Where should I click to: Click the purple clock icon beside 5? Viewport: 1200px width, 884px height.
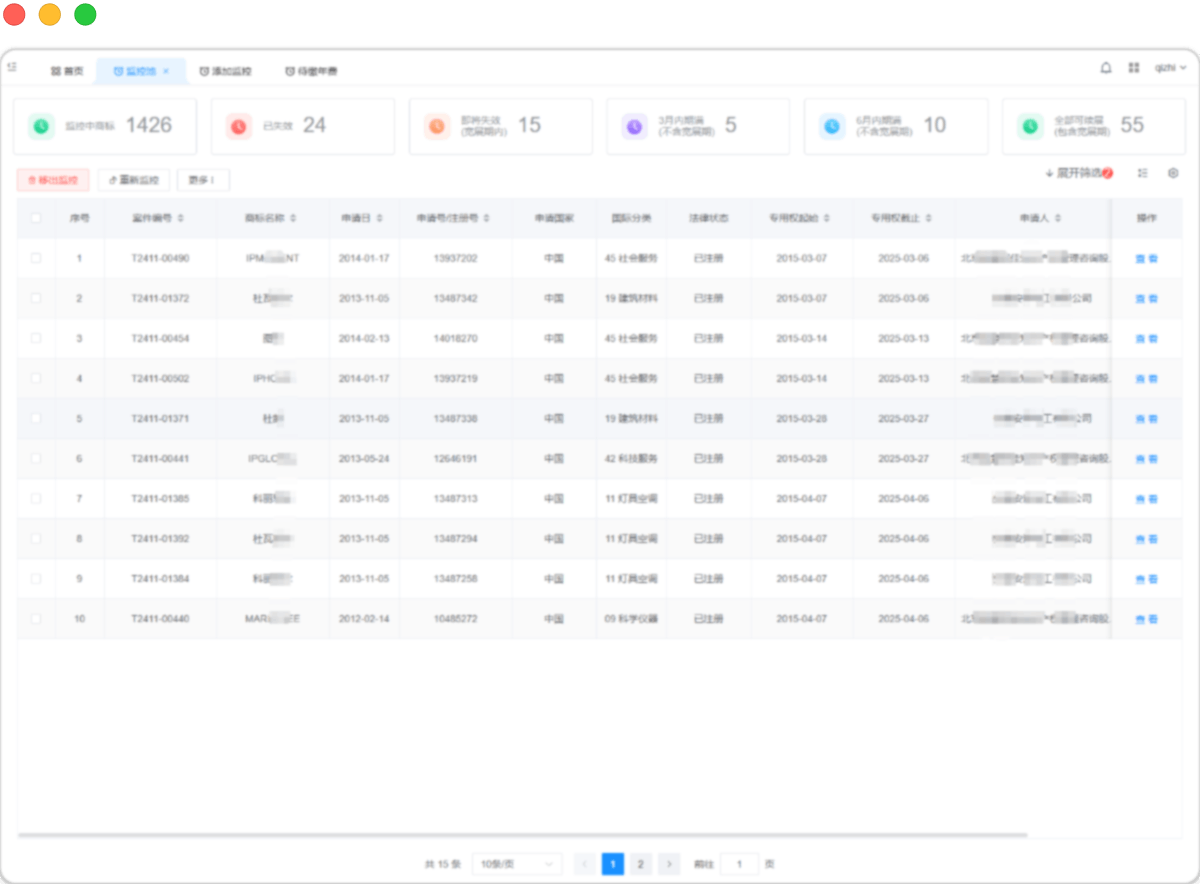coord(634,126)
